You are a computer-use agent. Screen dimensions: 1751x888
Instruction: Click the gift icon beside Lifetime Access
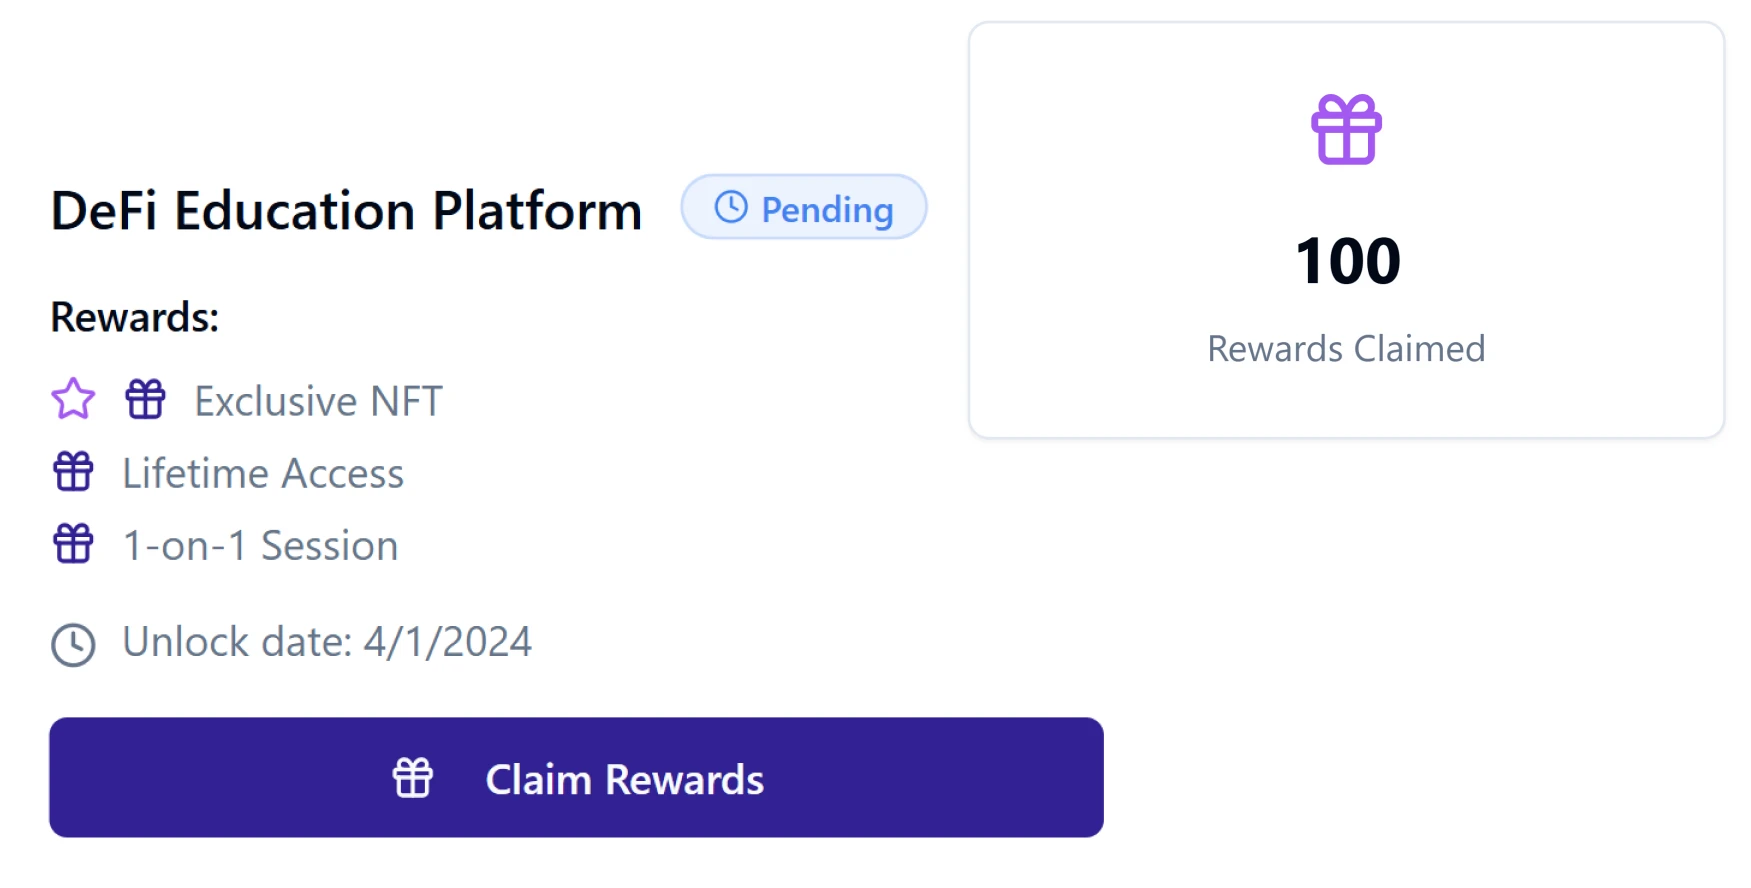(73, 472)
